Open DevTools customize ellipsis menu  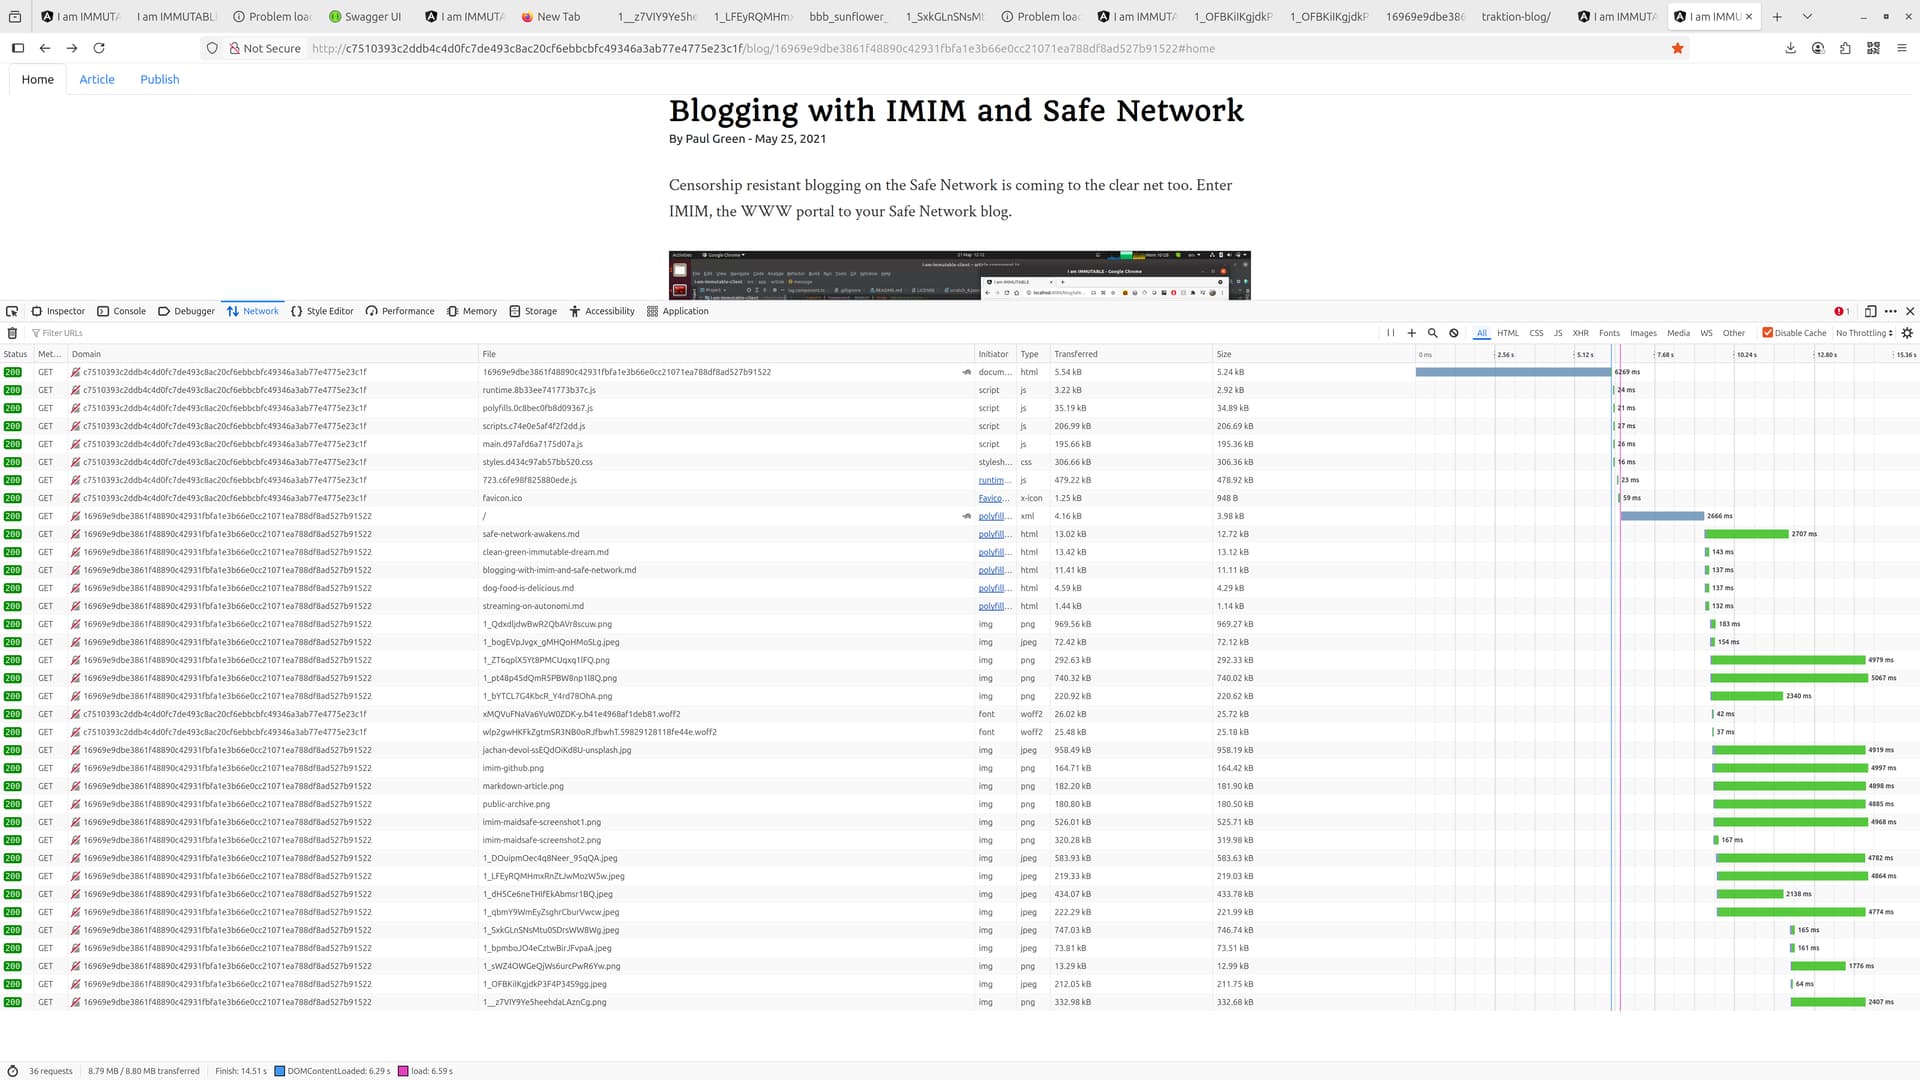pyautogui.click(x=1890, y=311)
